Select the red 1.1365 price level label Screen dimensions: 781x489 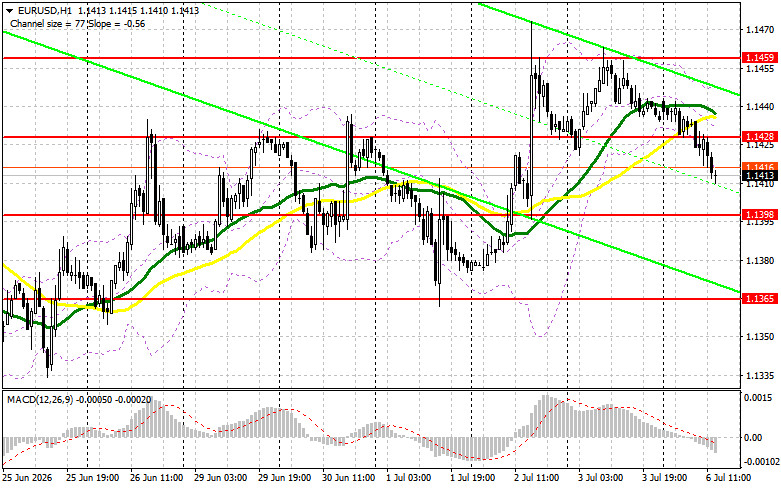tap(759, 298)
